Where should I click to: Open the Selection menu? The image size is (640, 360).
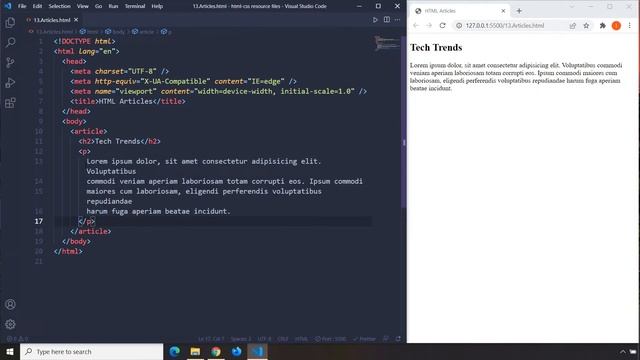[x=60, y=6]
